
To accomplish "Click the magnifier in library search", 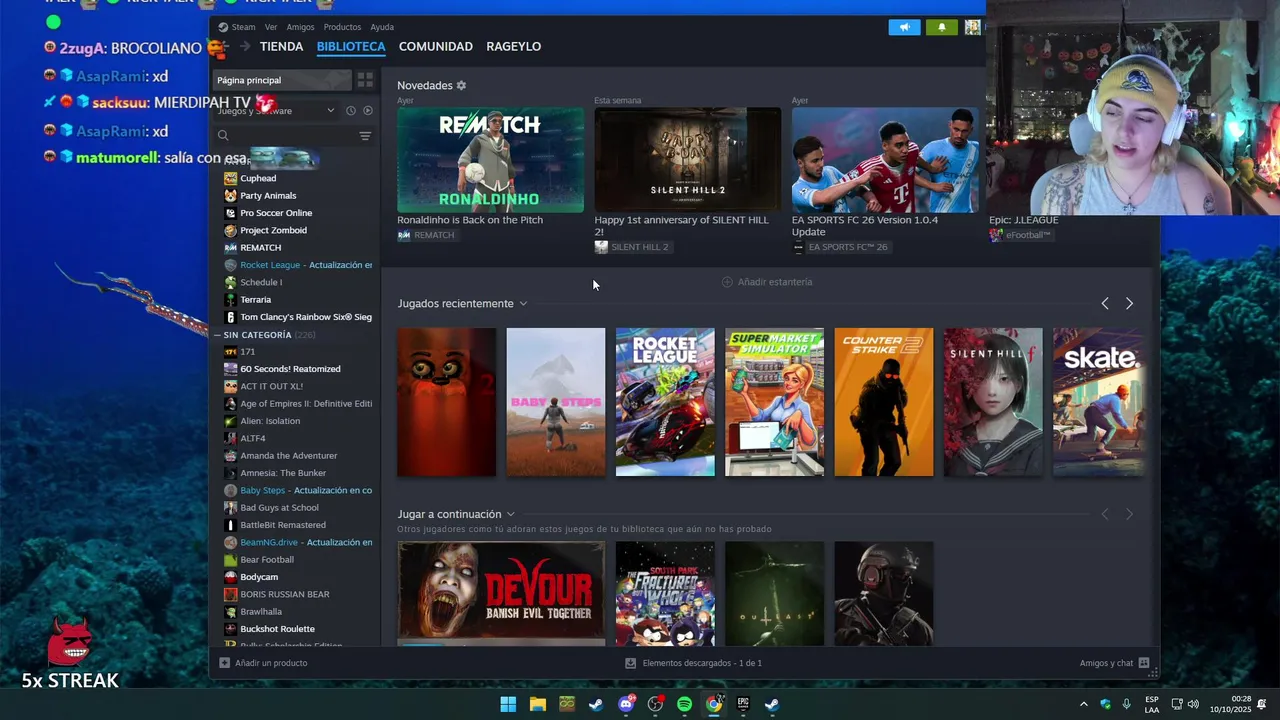I will pyautogui.click(x=224, y=136).
